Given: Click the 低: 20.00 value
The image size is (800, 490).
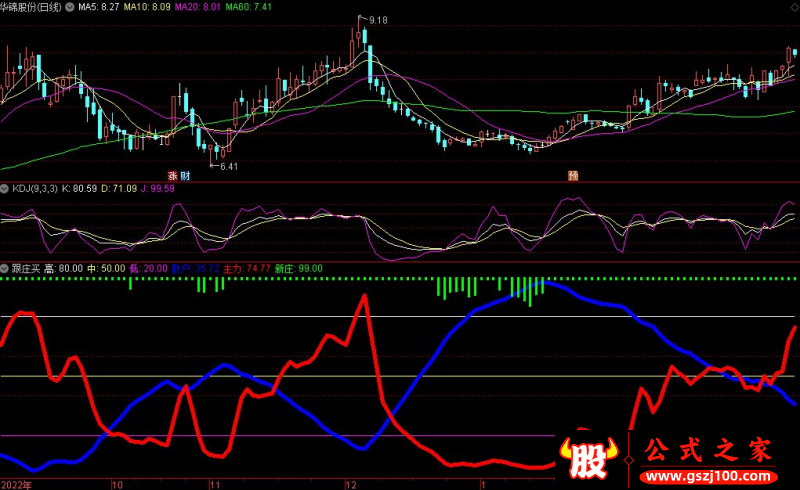Looking at the screenshot, I should pyautogui.click(x=148, y=268).
